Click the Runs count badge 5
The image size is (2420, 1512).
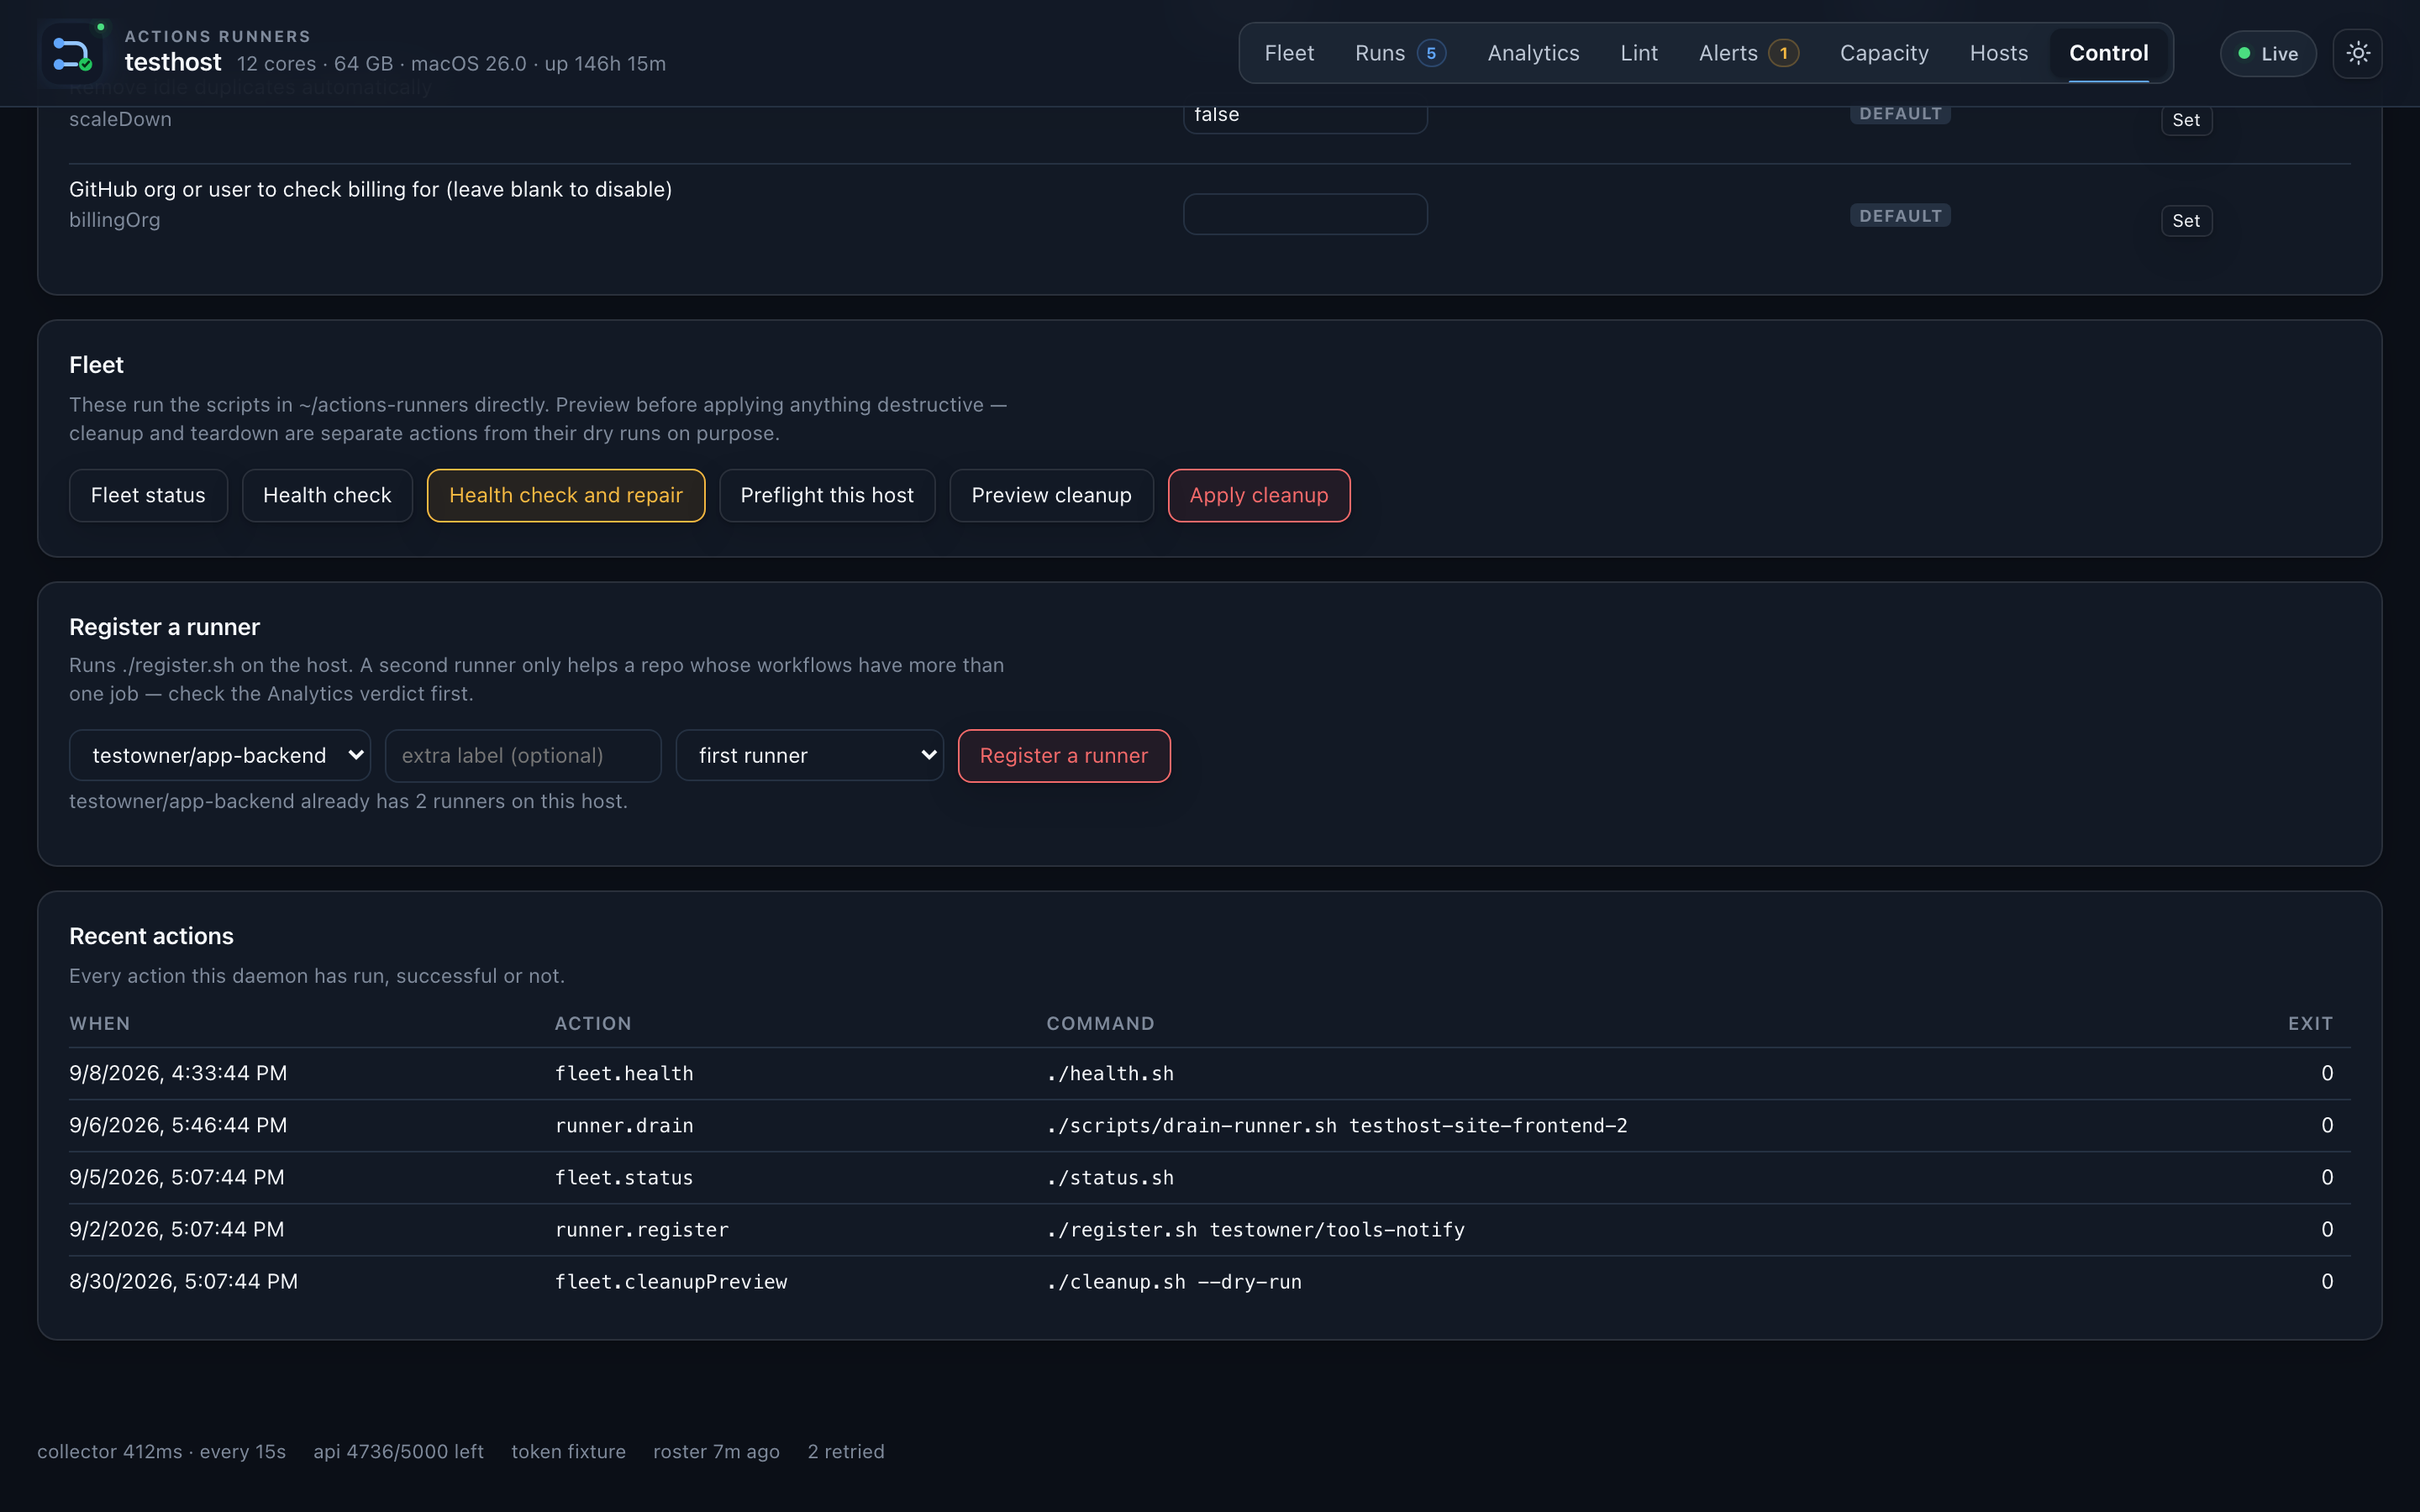1431,53
